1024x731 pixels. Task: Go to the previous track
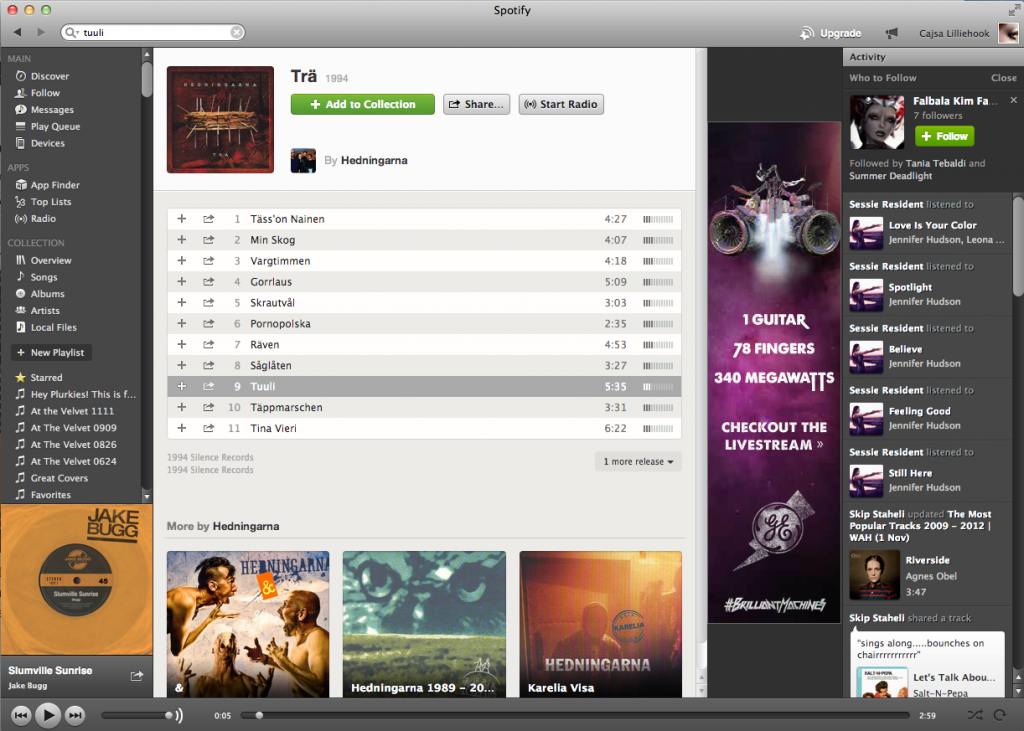20,715
